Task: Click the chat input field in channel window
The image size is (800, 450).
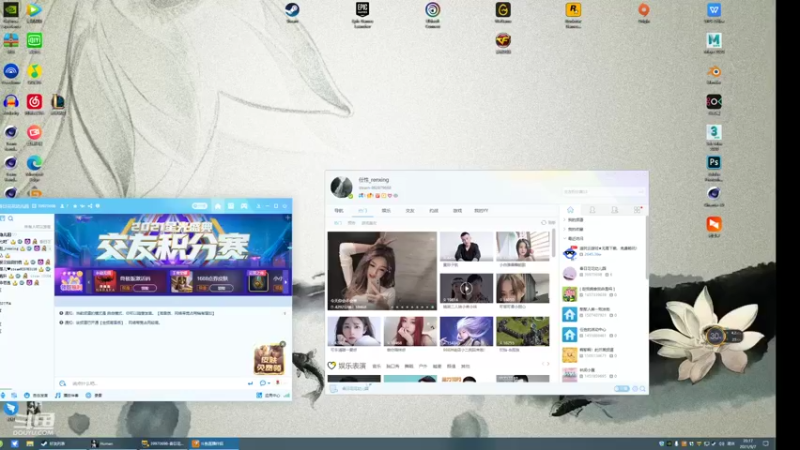Action: [x=156, y=383]
